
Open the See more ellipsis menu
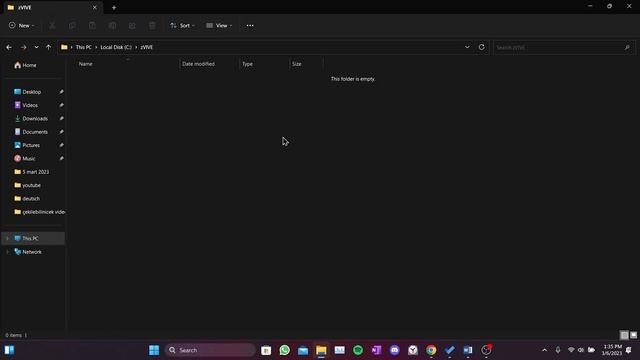coord(250,25)
